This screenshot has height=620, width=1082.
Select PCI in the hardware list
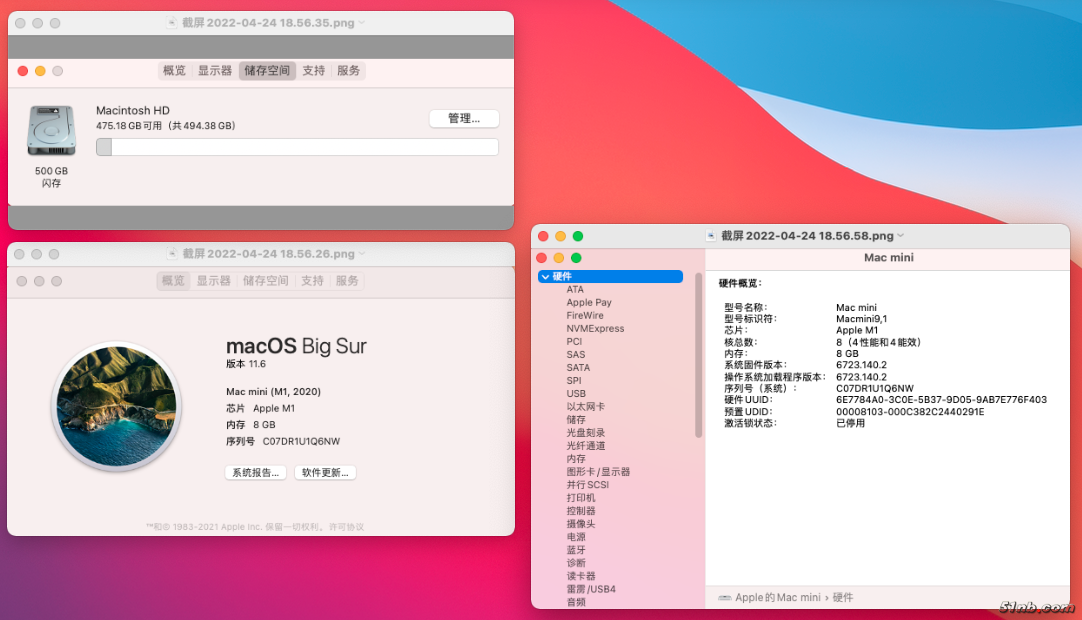574,342
